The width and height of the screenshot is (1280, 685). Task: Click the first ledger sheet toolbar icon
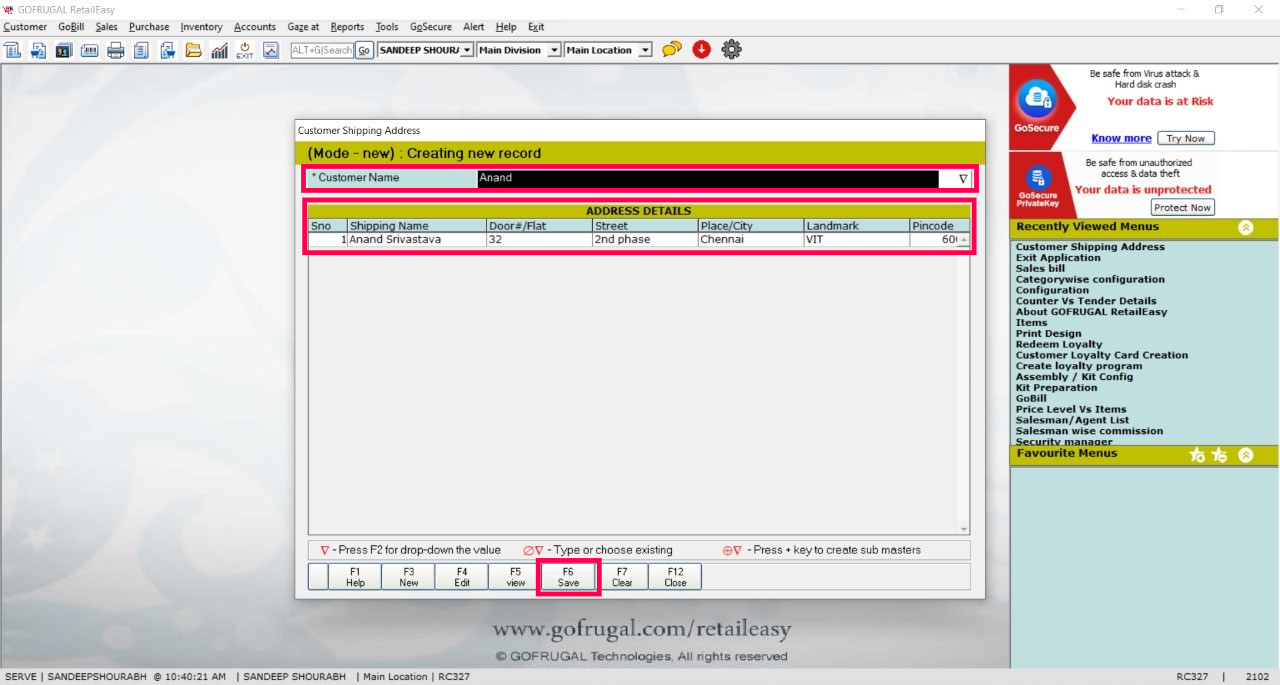tap(12, 50)
